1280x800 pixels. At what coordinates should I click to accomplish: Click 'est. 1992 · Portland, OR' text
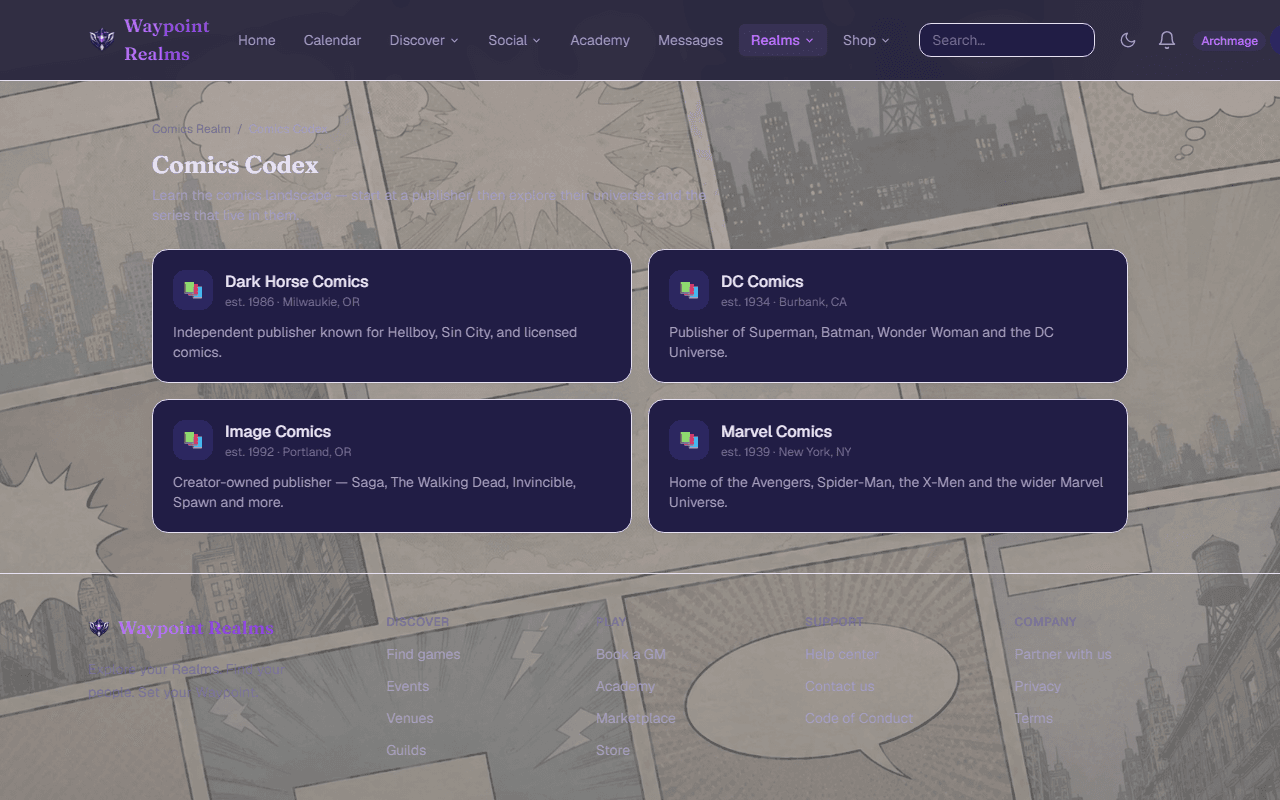pos(288,452)
